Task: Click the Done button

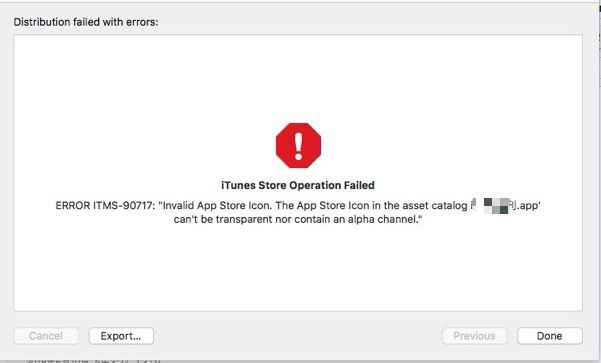Action: pyautogui.click(x=550, y=336)
